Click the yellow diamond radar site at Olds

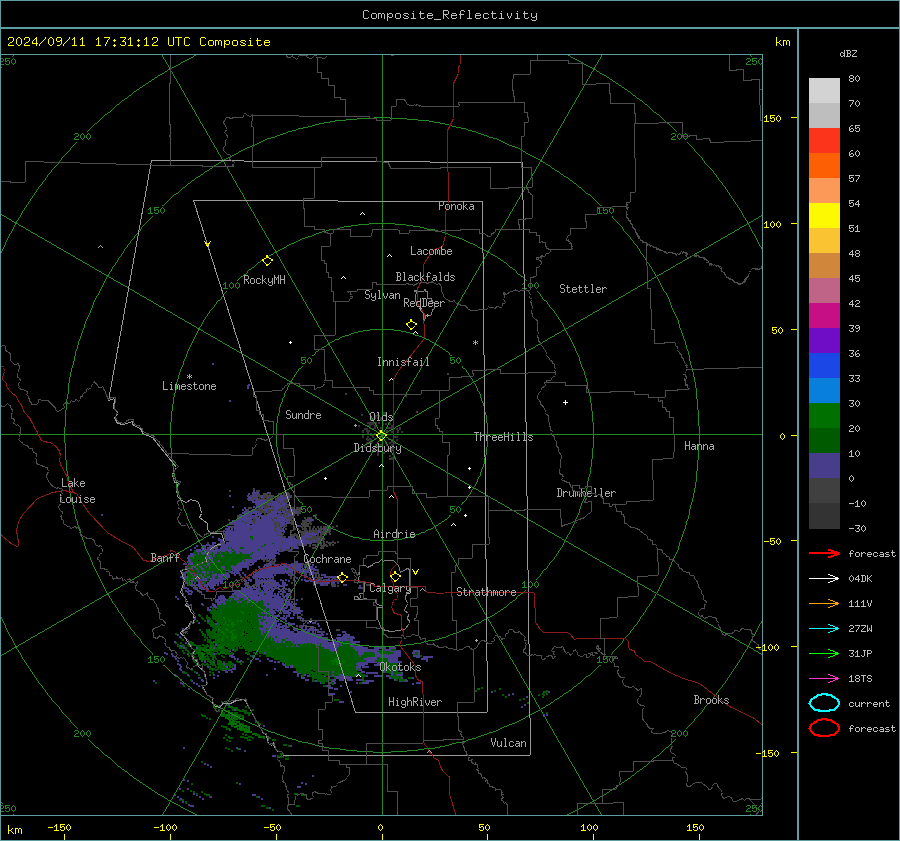click(x=381, y=436)
